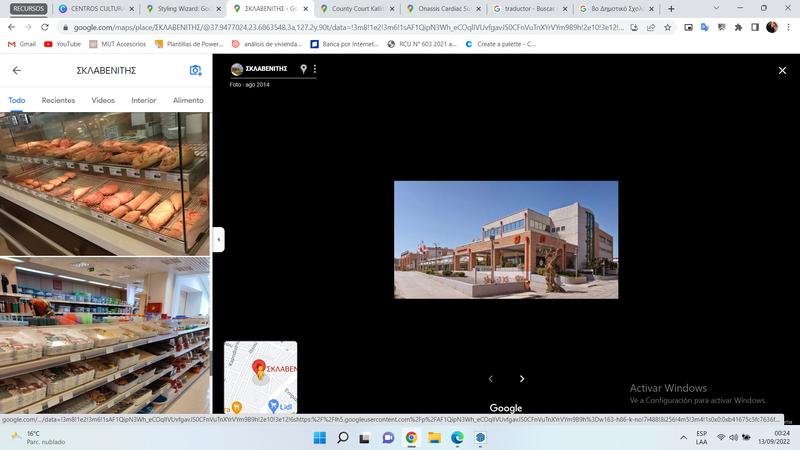Image resolution: width=800 pixels, height=450 pixels.
Task: Show previous photo arrow
Action: coord(491,379)
